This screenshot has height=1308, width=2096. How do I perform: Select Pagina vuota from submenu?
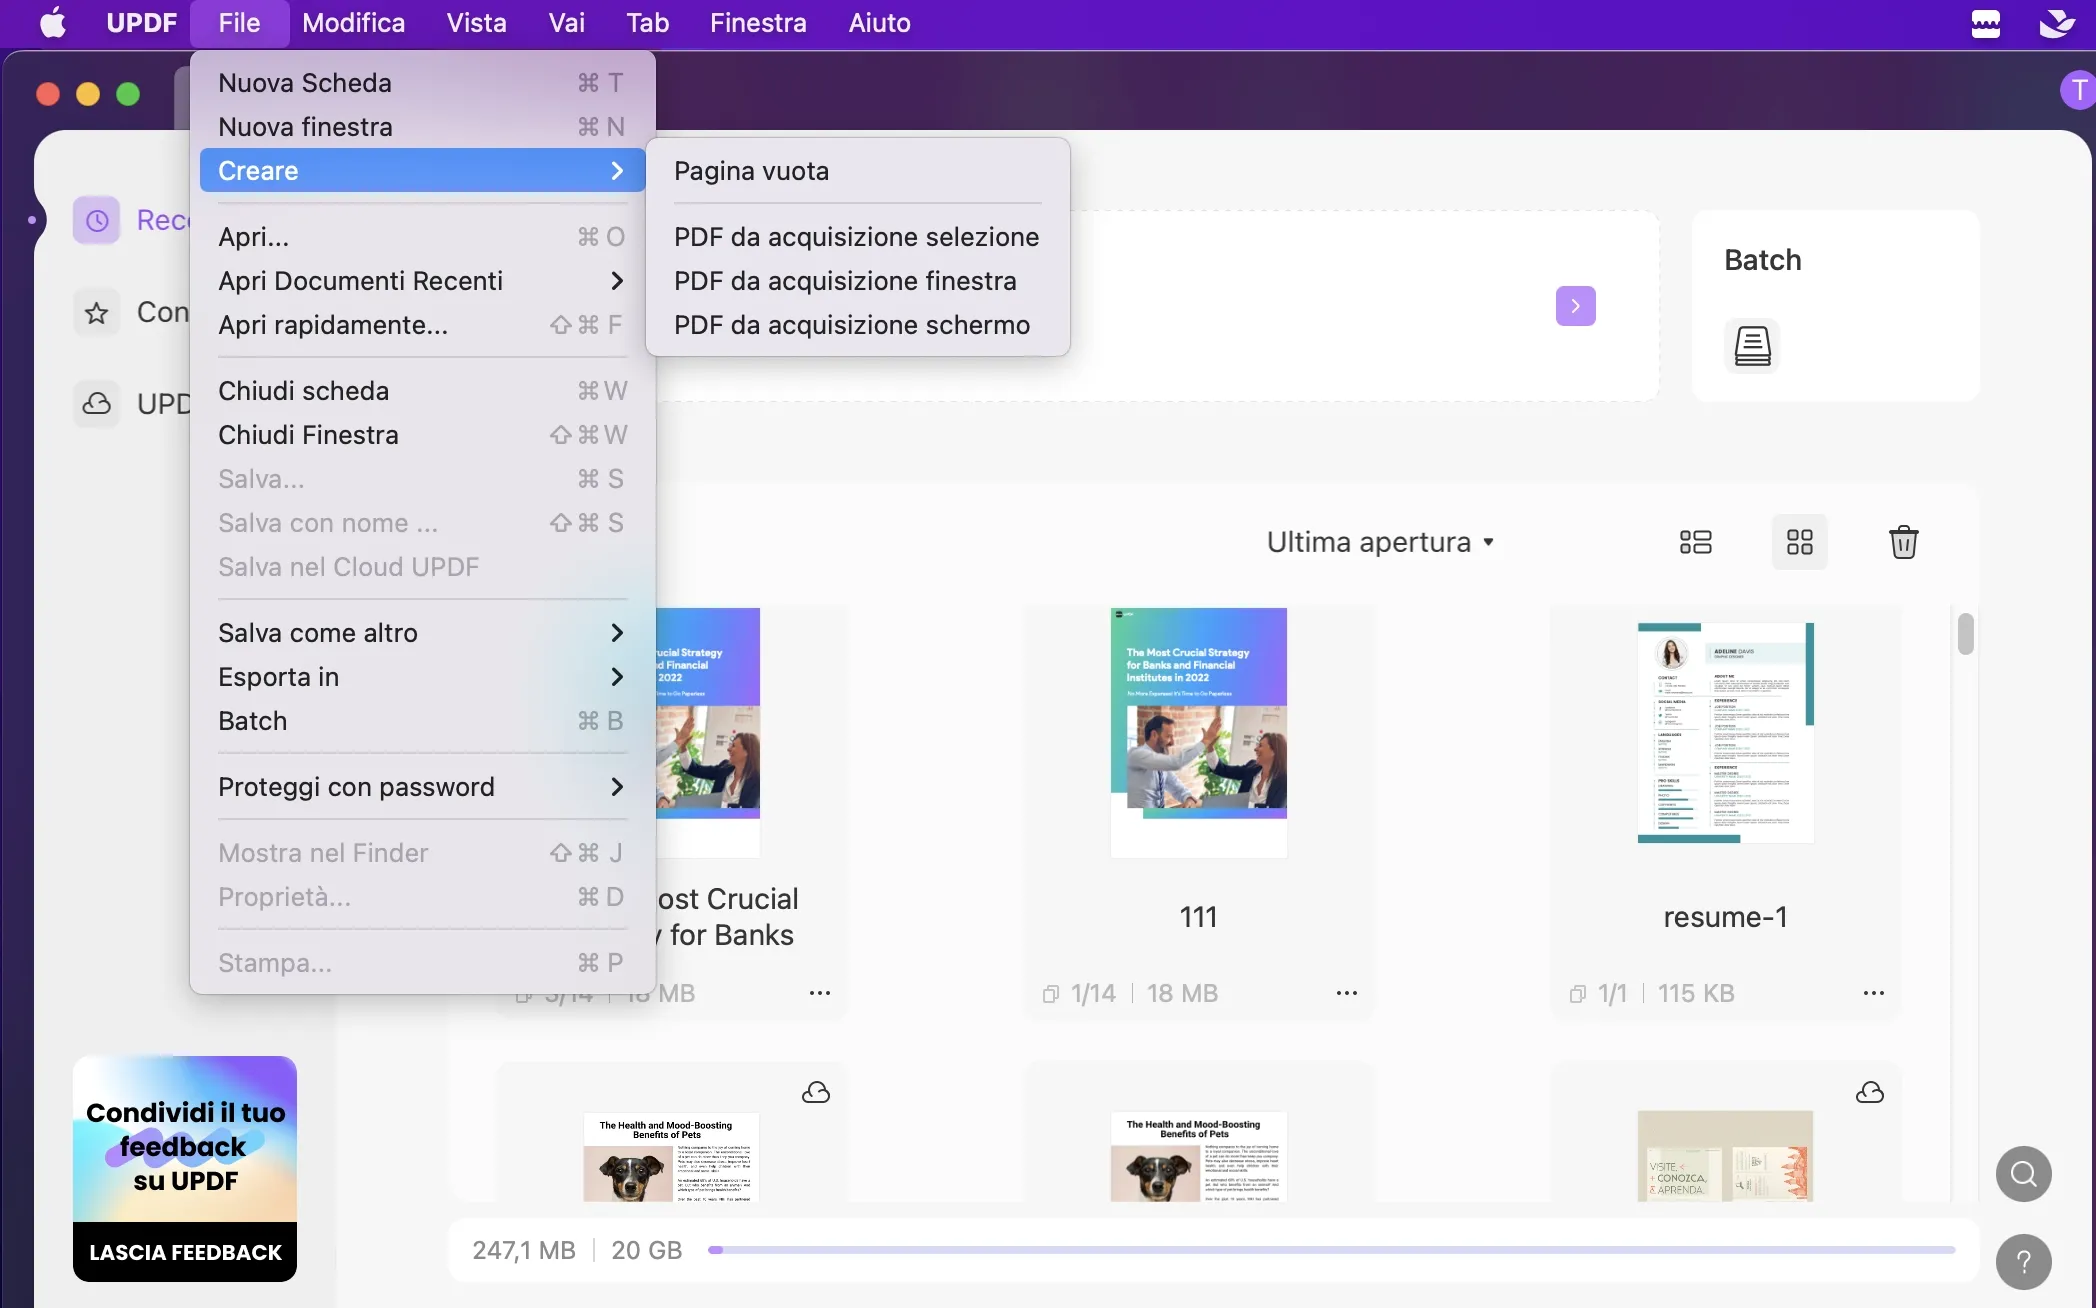[857, 171]
